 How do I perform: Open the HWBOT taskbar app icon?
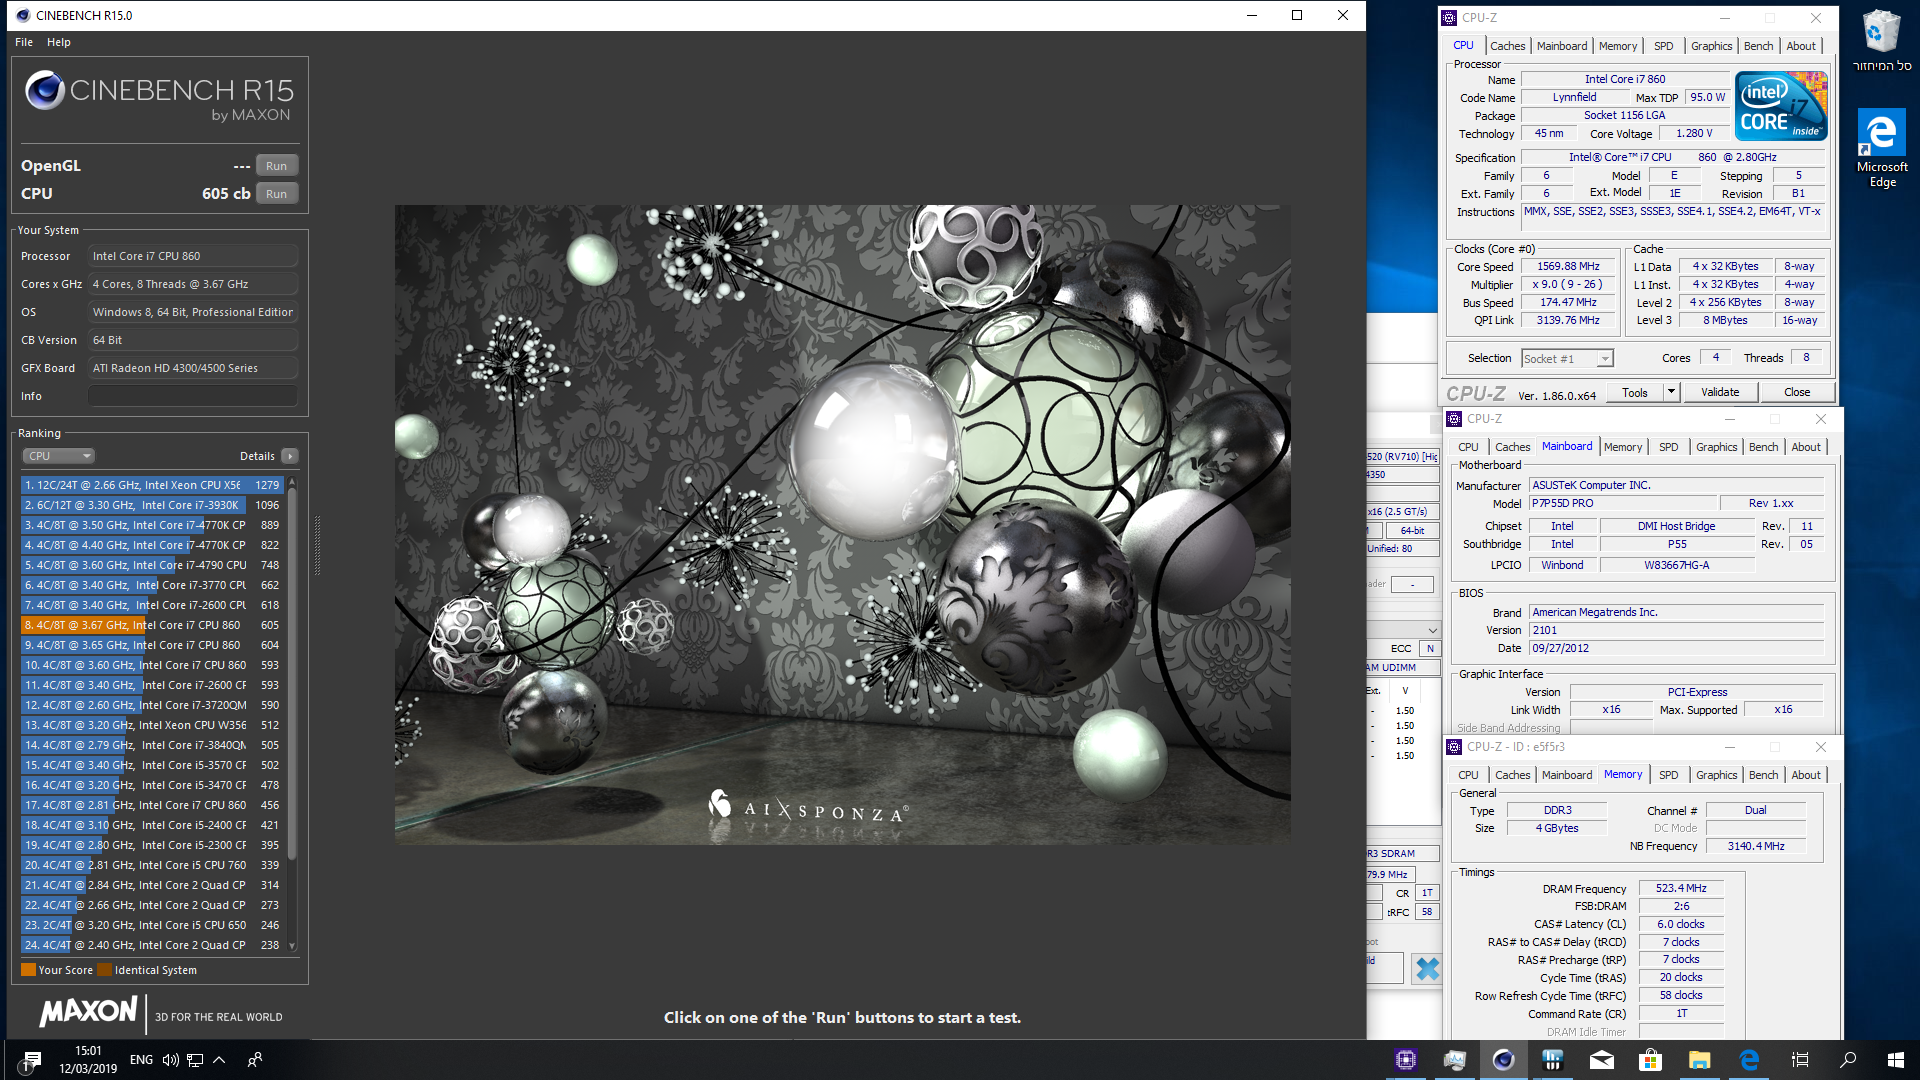1552,1060
